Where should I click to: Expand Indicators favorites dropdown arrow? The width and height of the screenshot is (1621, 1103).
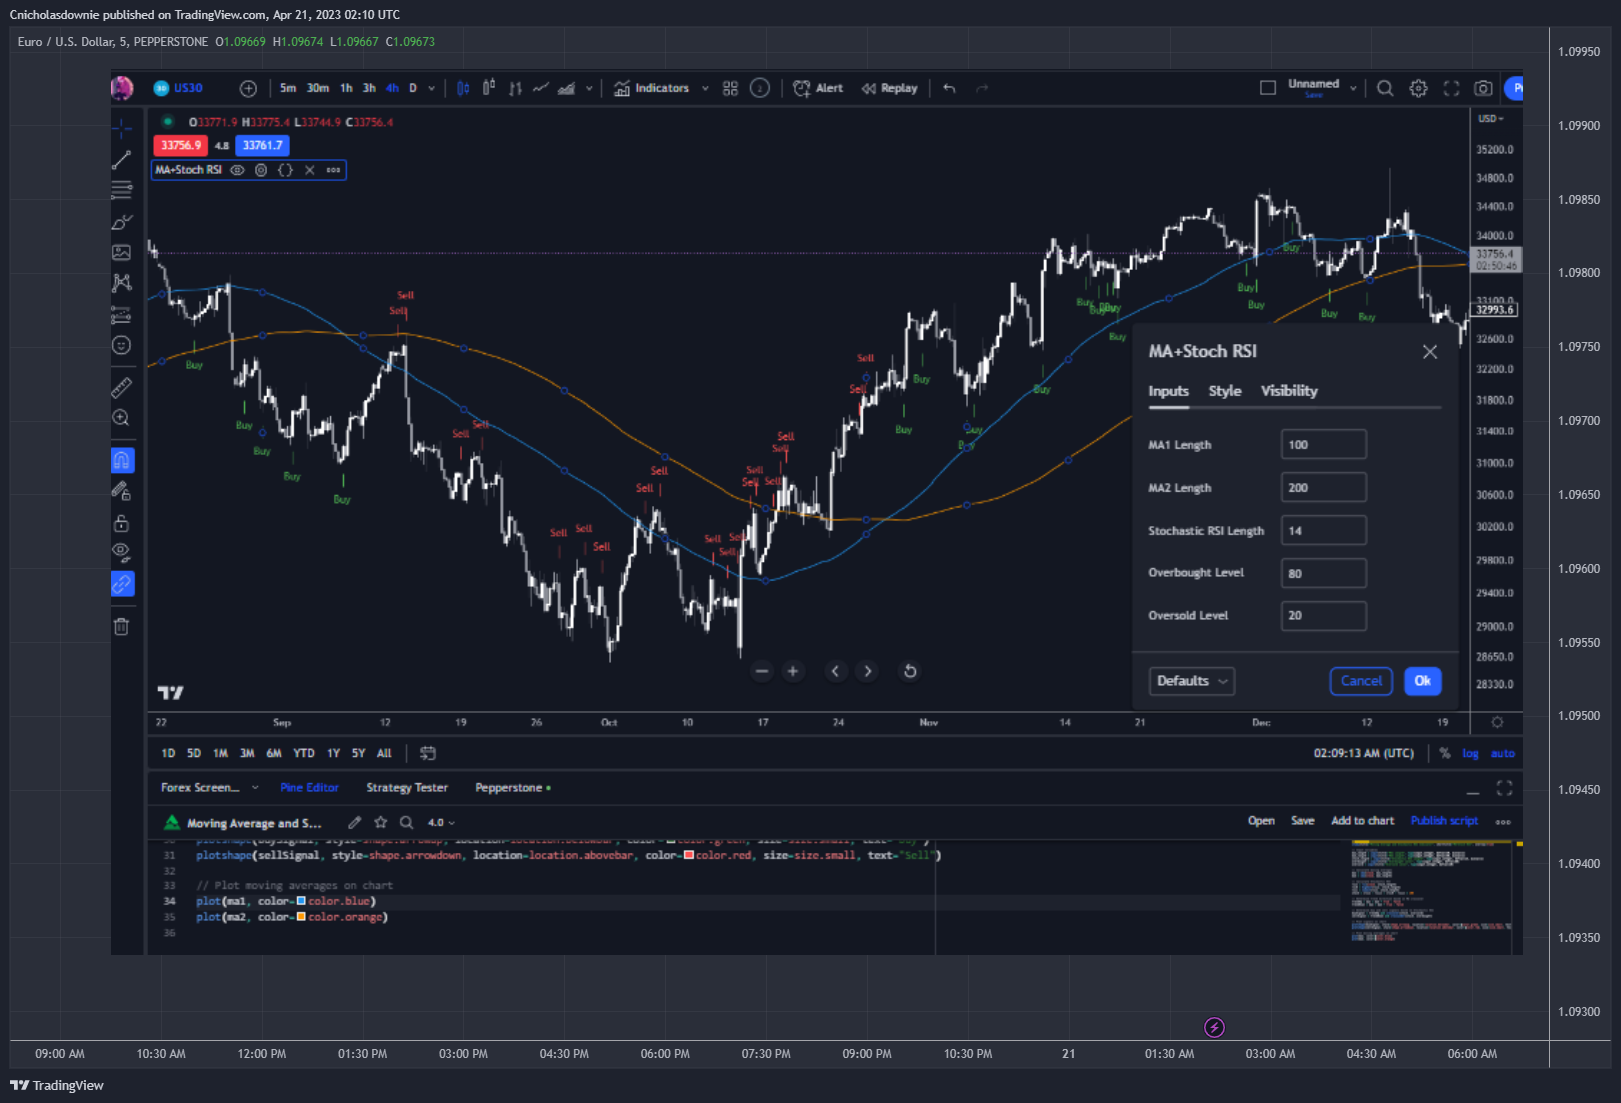point(705,88)
